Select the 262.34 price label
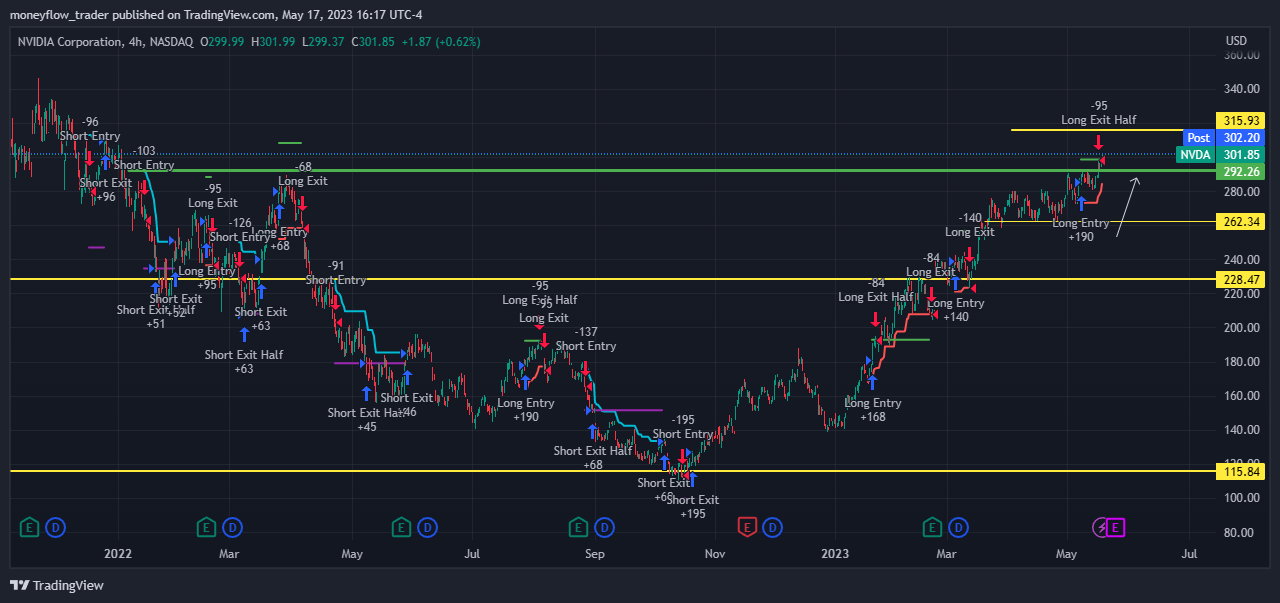Viewport: 1280px width, 603px height. coord(1238,221)
